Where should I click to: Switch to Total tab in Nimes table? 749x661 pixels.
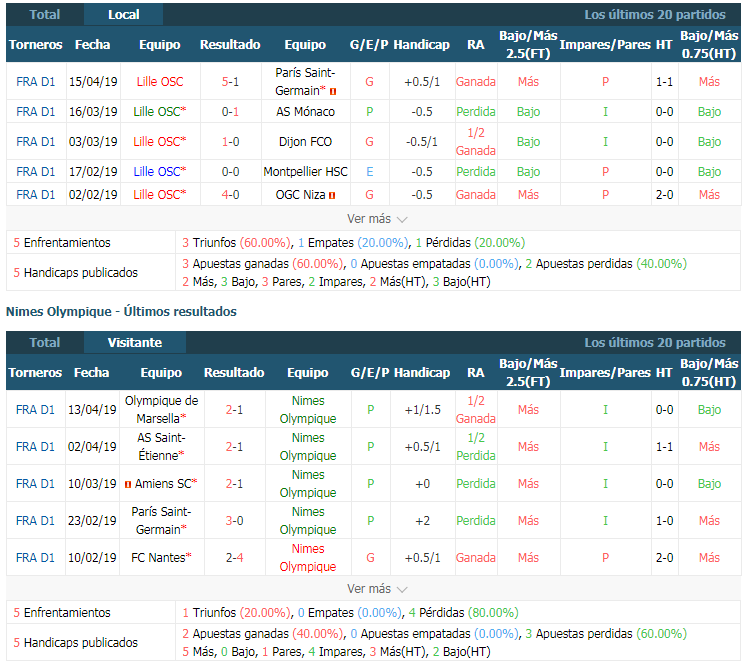44,342
